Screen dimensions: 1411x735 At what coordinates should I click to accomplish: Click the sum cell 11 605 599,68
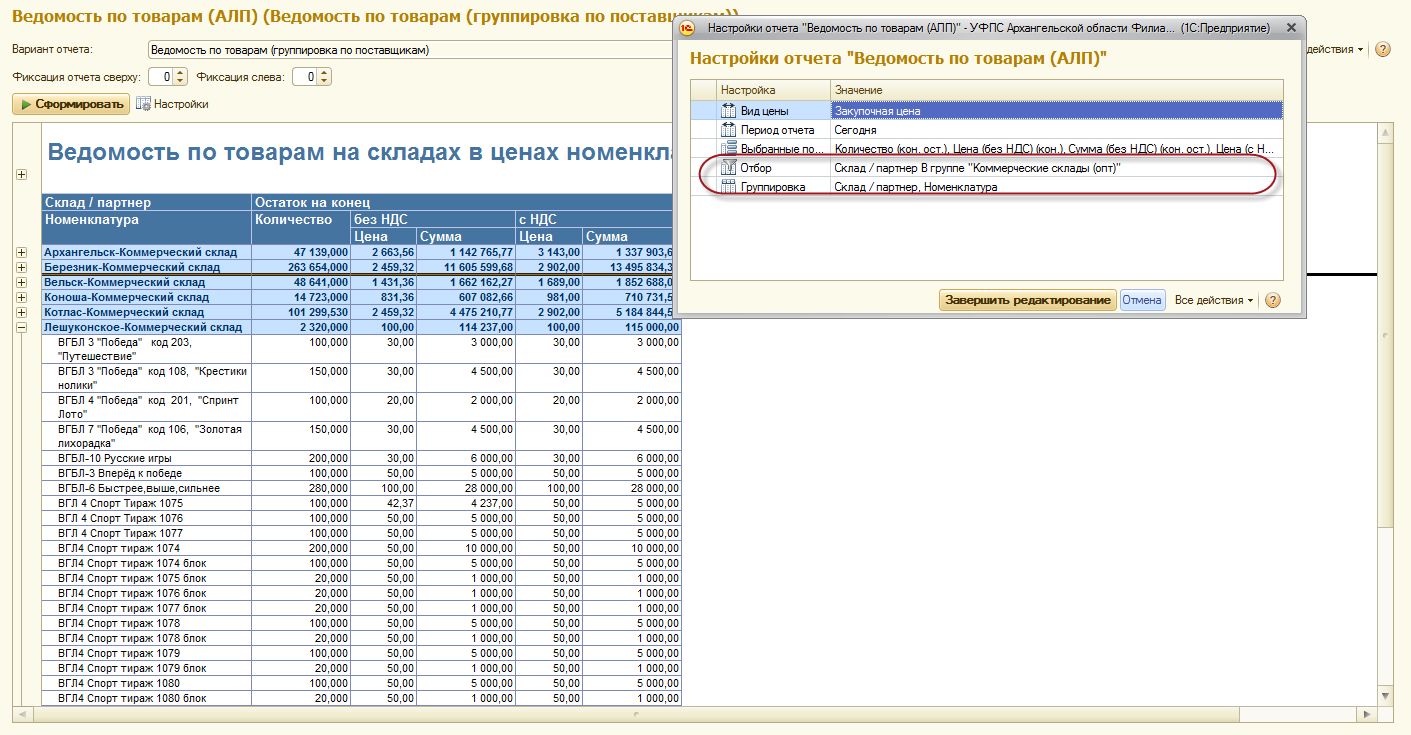pyautogui.click(x=466, y=268)
